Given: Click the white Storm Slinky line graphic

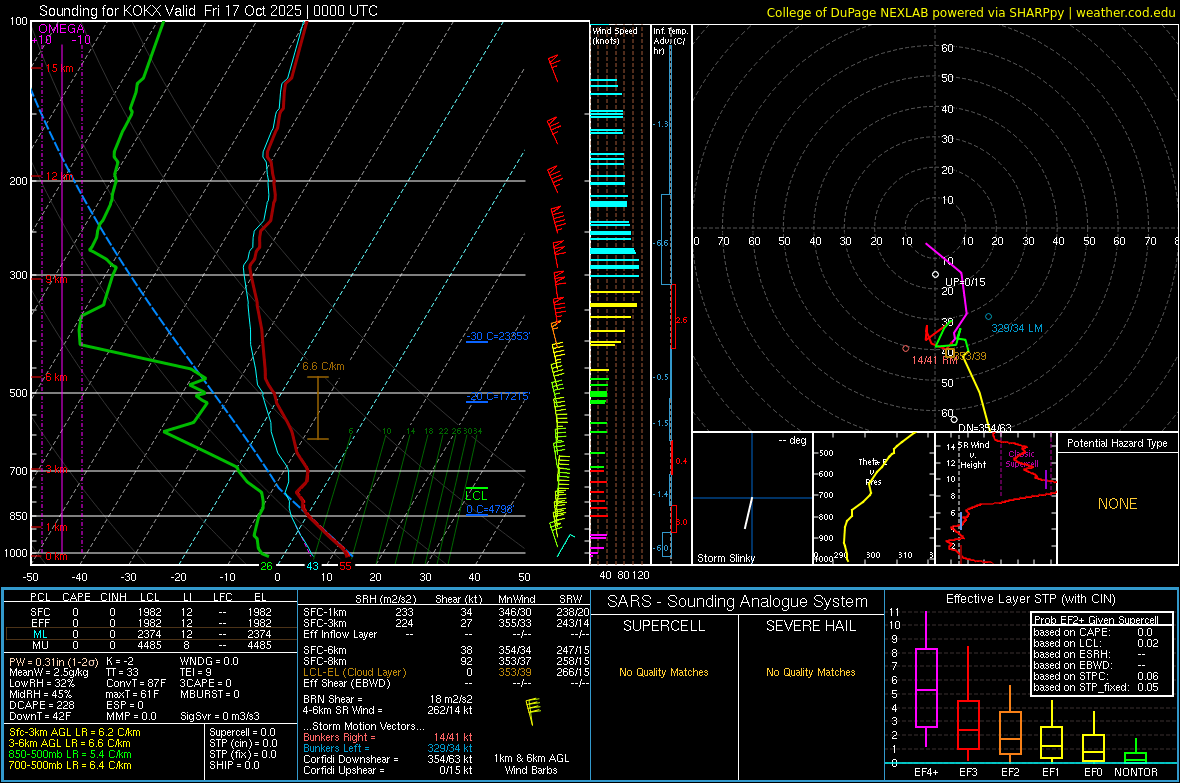Looking at the screenshot, I should coord(748,513).
